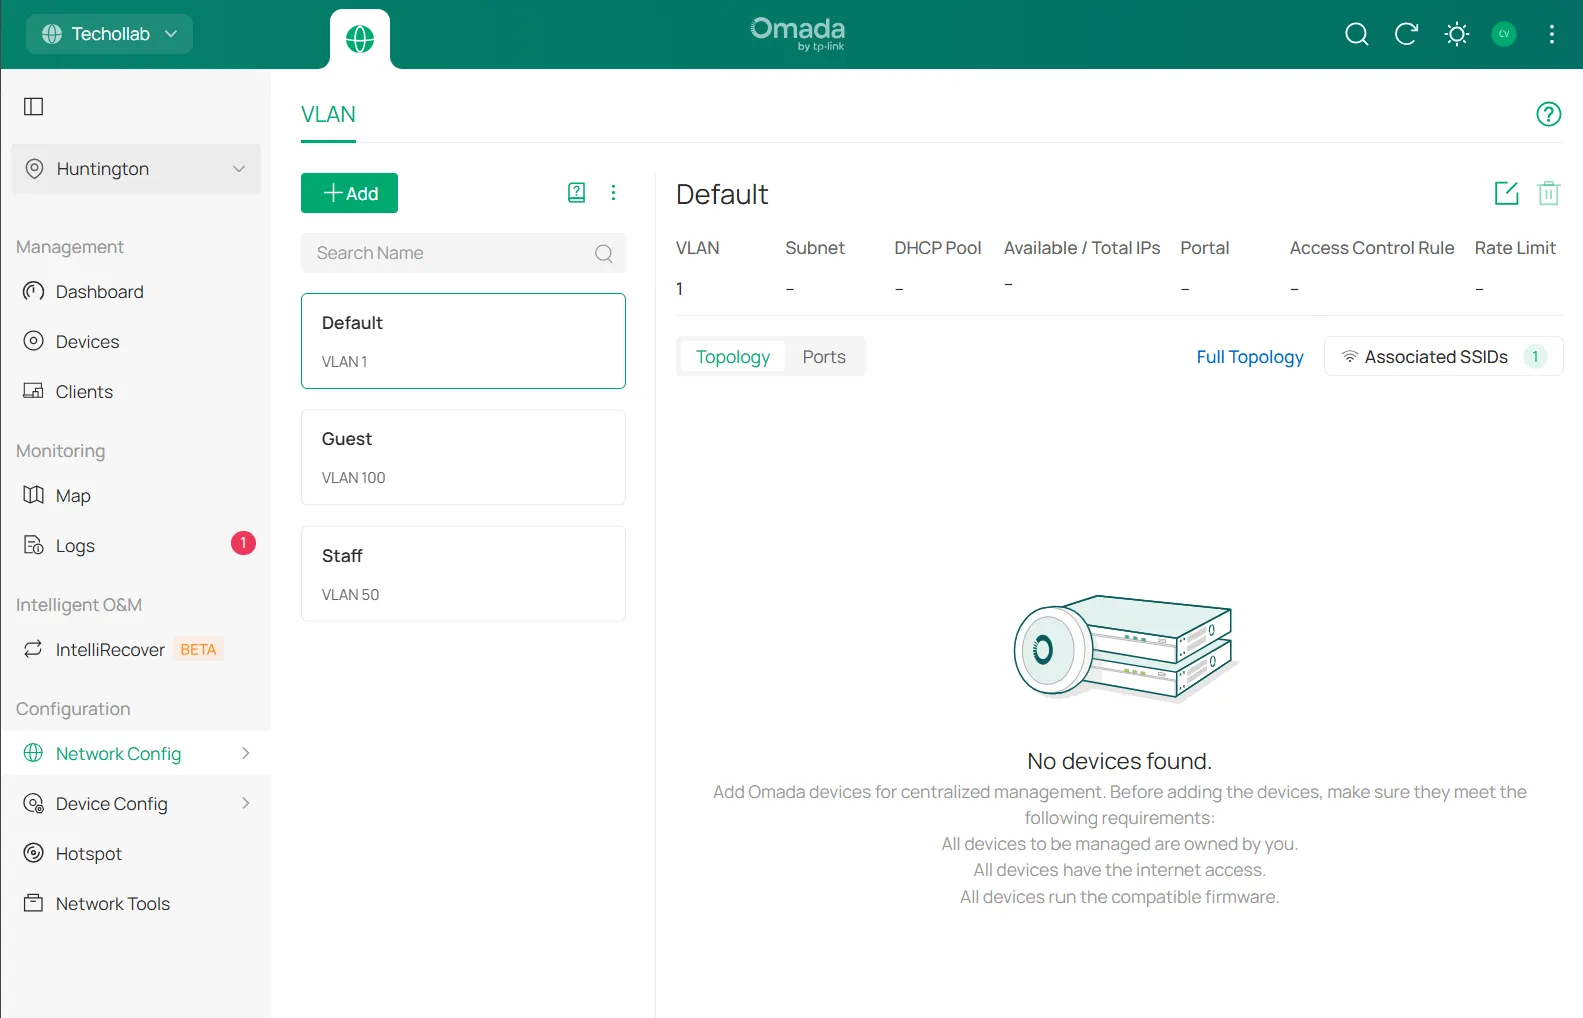Select the globe network tab
1583x1018 pixels.
point(360,39)
